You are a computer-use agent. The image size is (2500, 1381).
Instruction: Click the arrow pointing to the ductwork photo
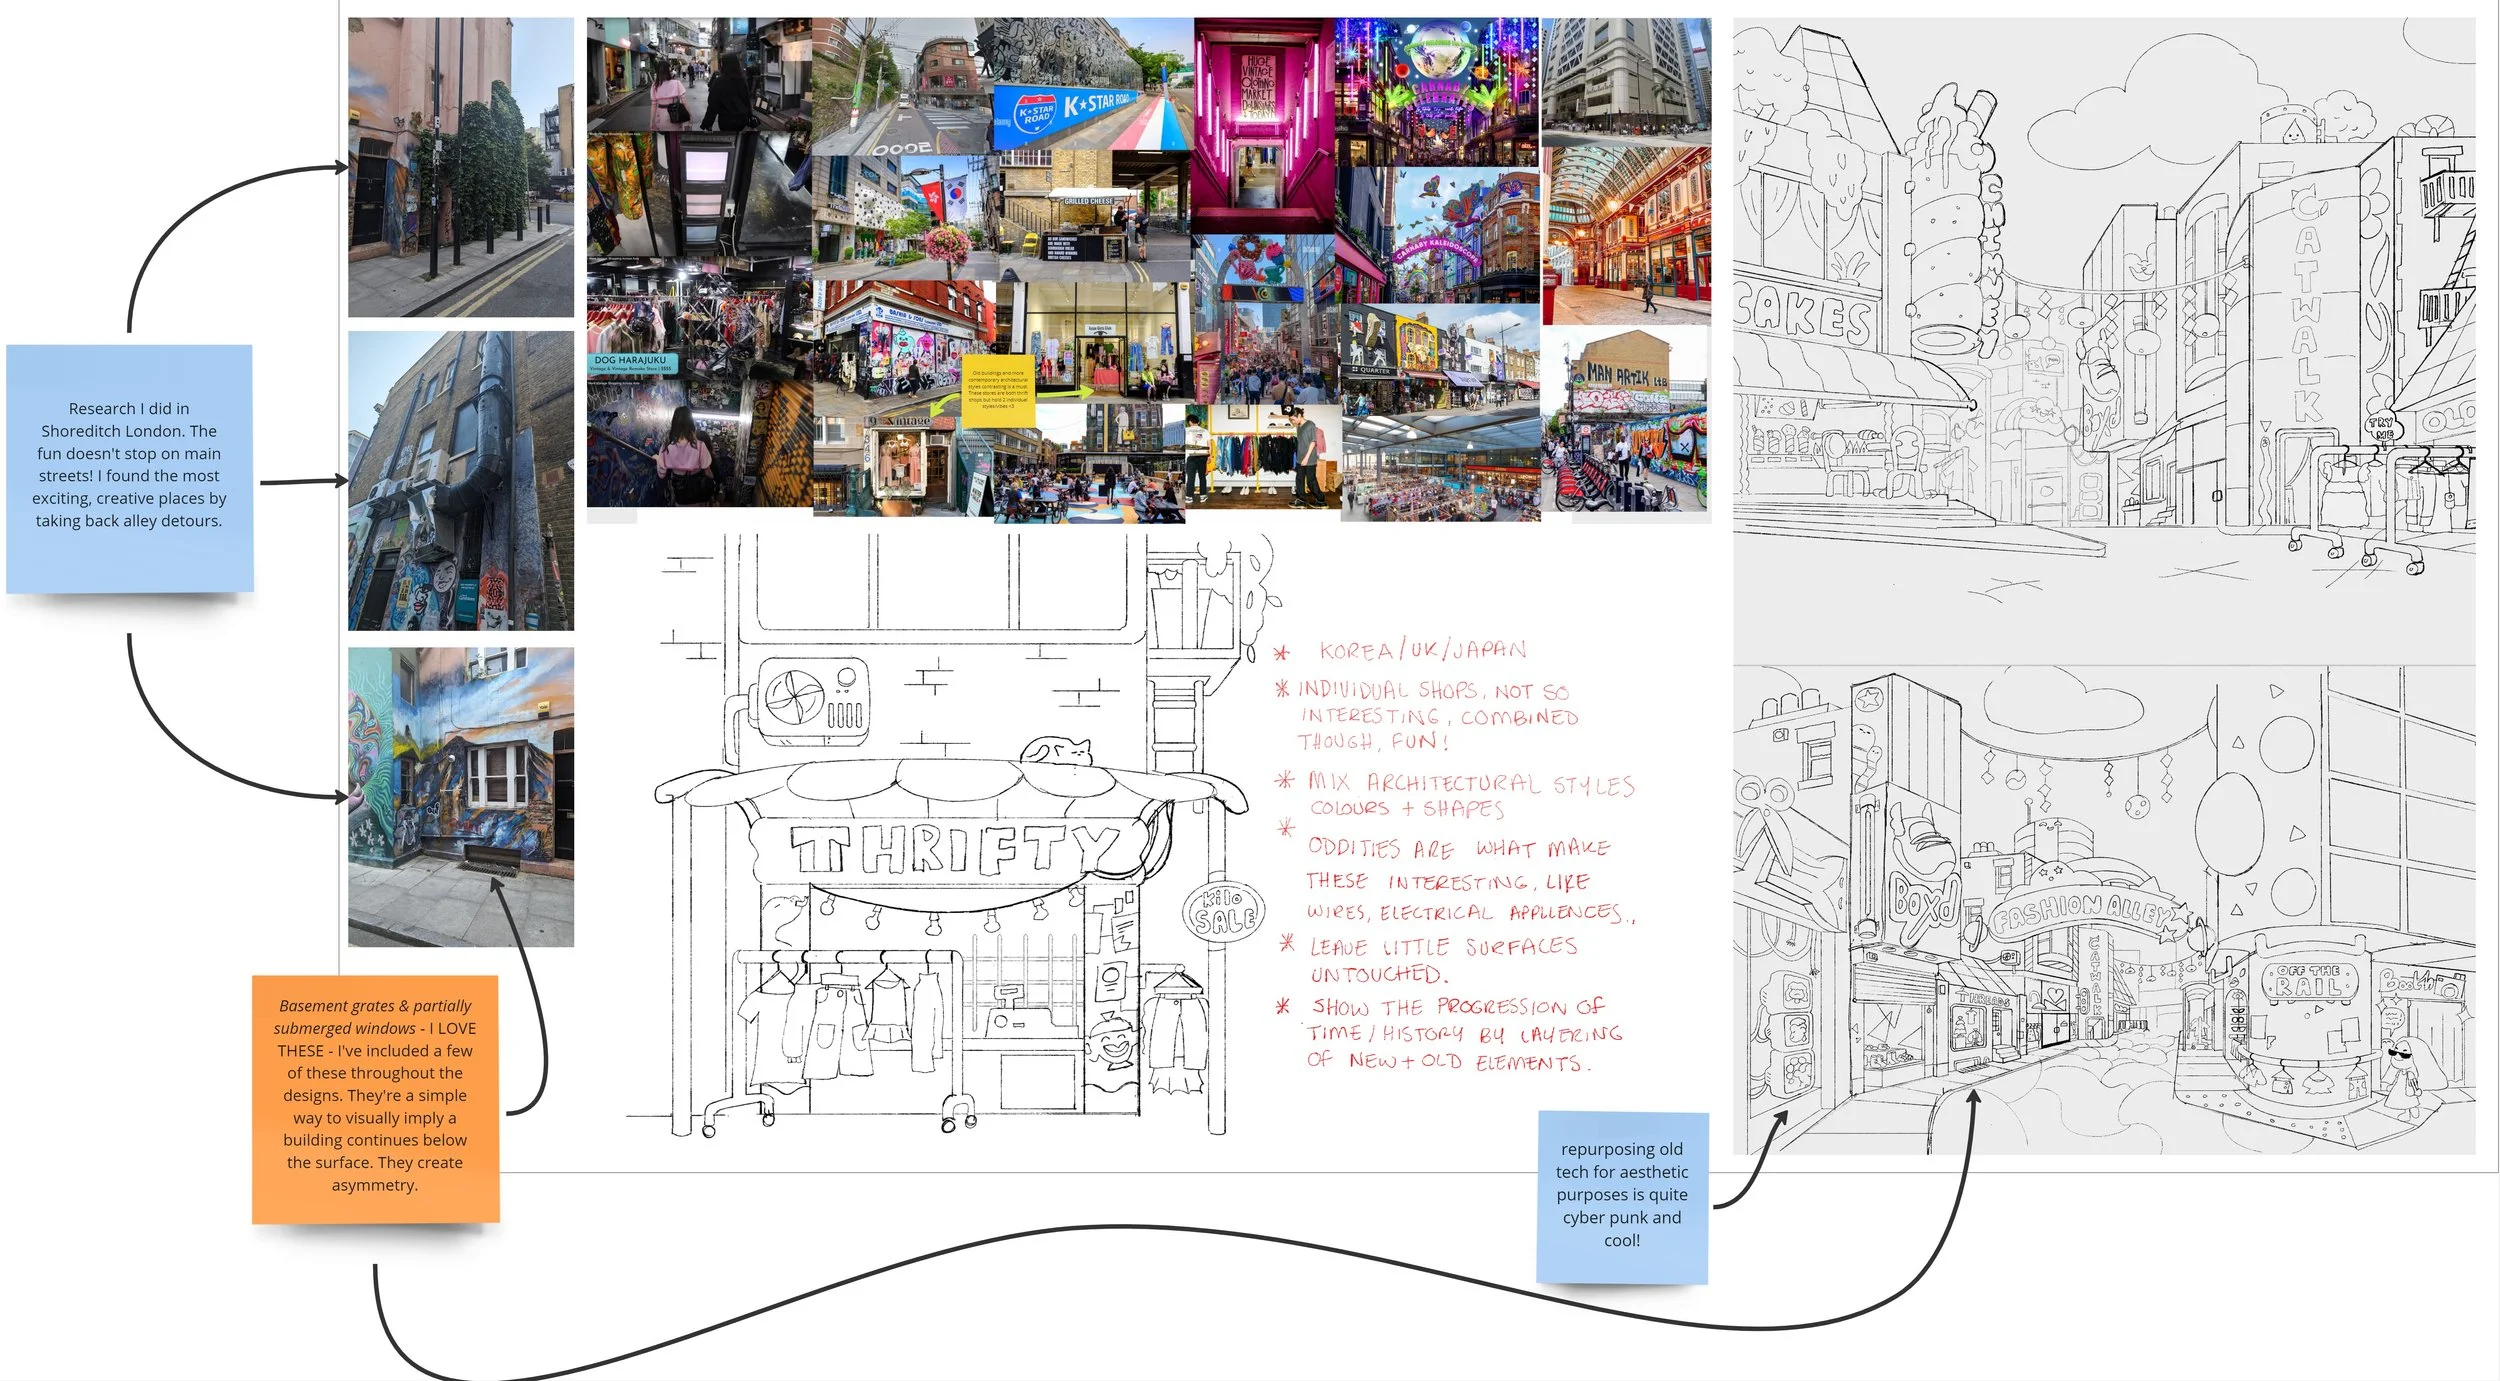tap(300, 482)
